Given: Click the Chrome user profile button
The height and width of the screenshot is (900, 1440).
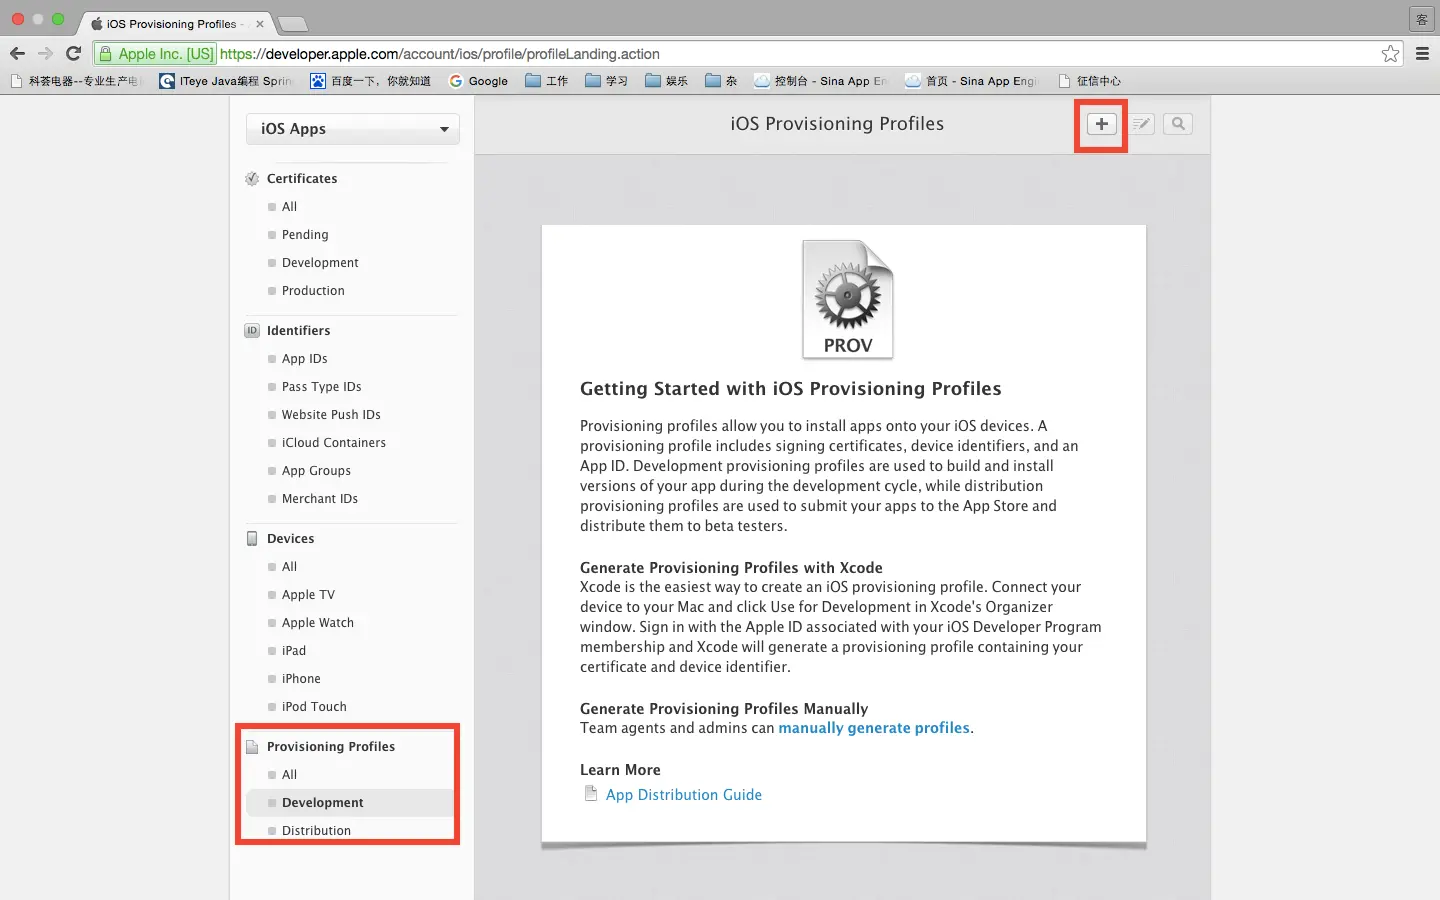Looking at the screenshot, I should [1421, 19].
